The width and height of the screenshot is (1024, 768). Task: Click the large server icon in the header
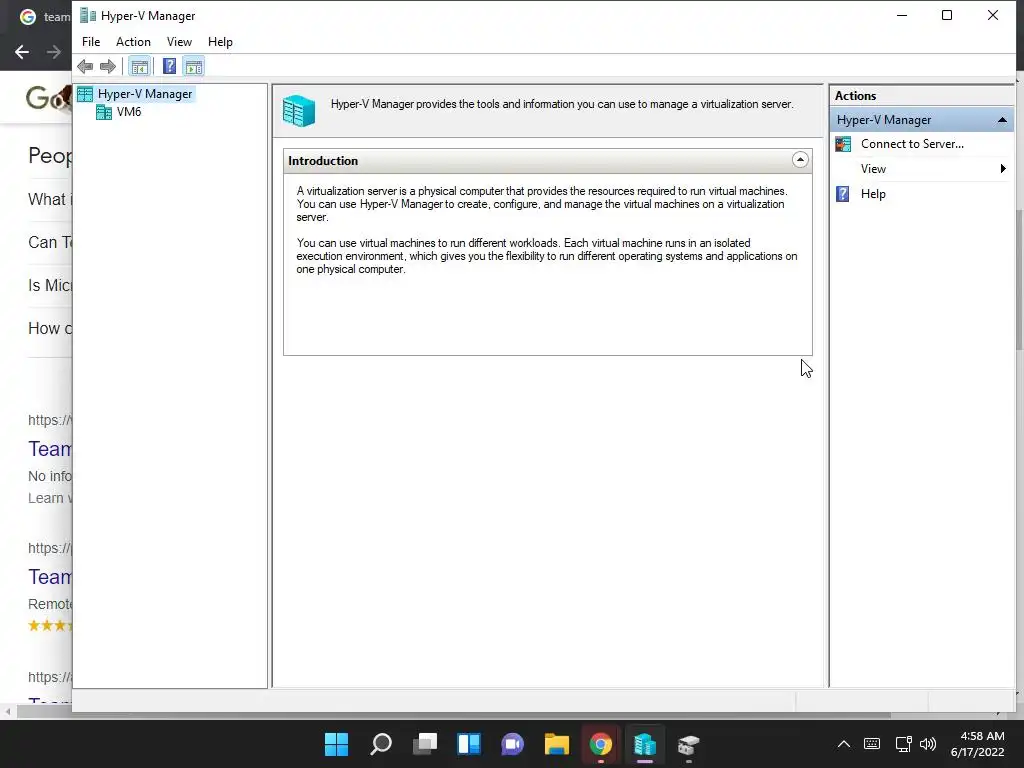[299, 110]
